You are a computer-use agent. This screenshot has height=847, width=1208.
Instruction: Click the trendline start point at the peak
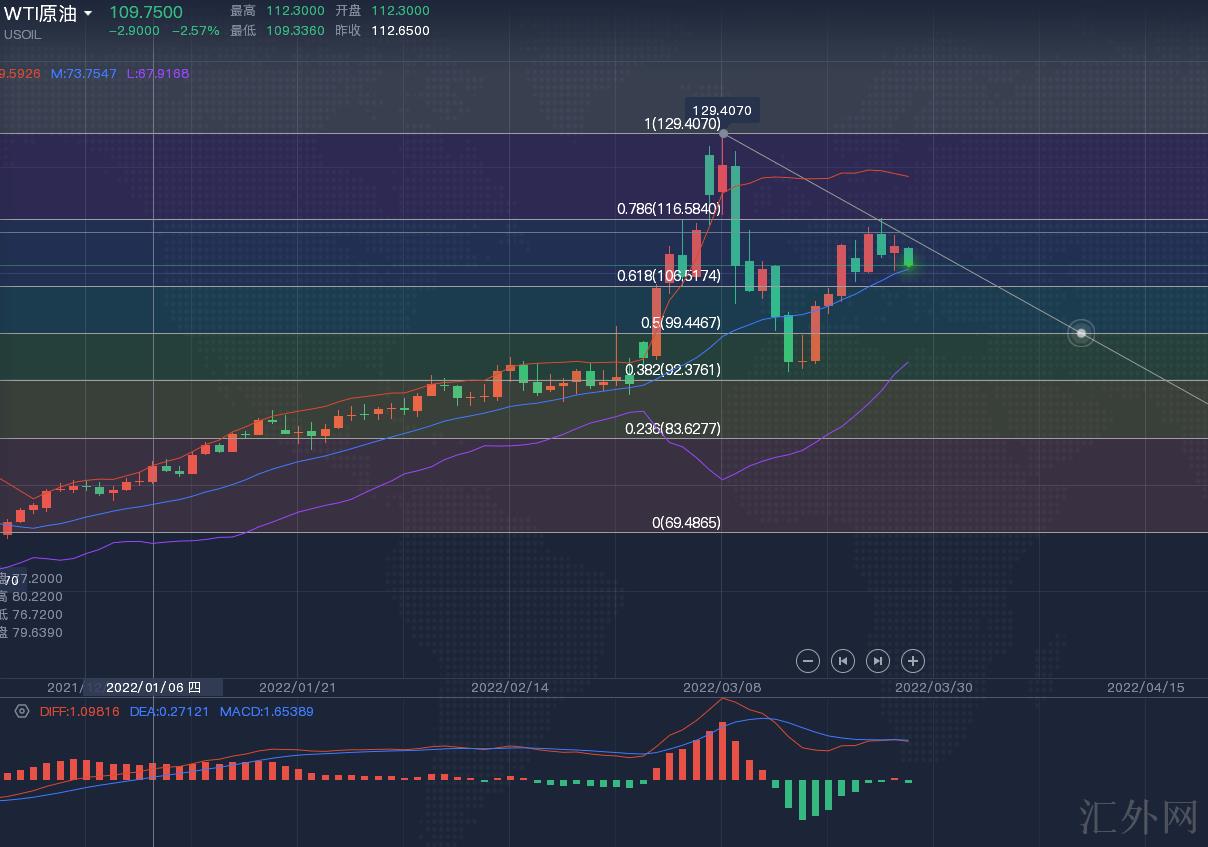pos(722,133)
